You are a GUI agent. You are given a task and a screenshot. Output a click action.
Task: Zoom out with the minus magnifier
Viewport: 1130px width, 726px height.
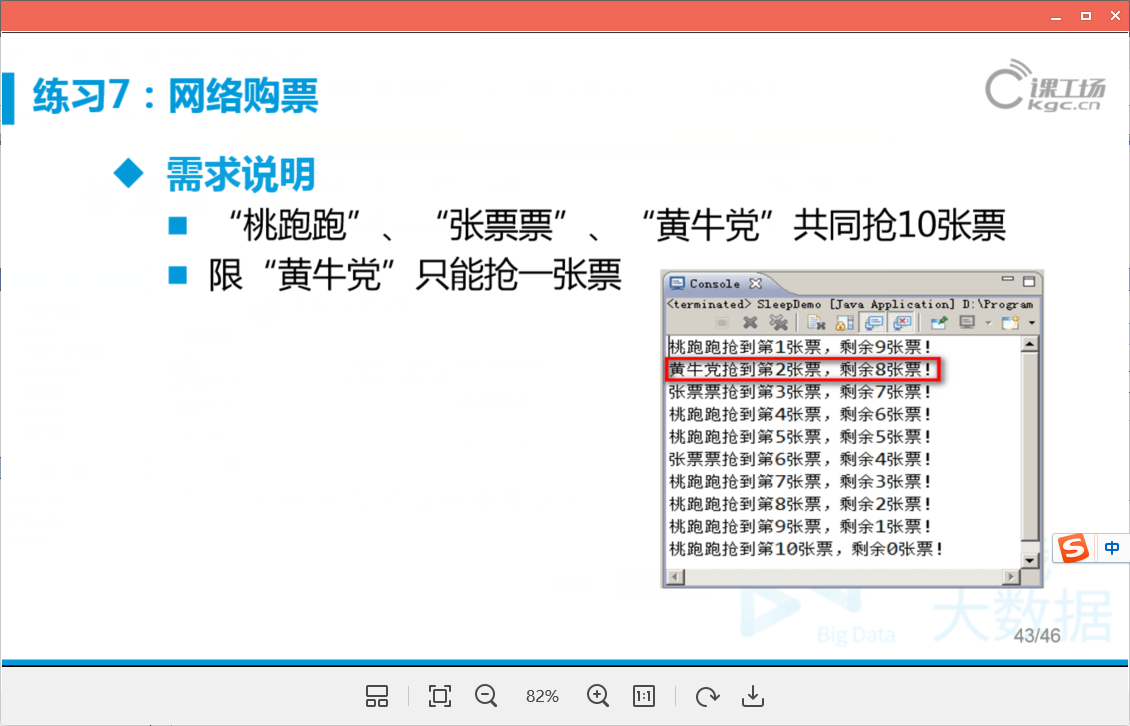tap(486, 696)
